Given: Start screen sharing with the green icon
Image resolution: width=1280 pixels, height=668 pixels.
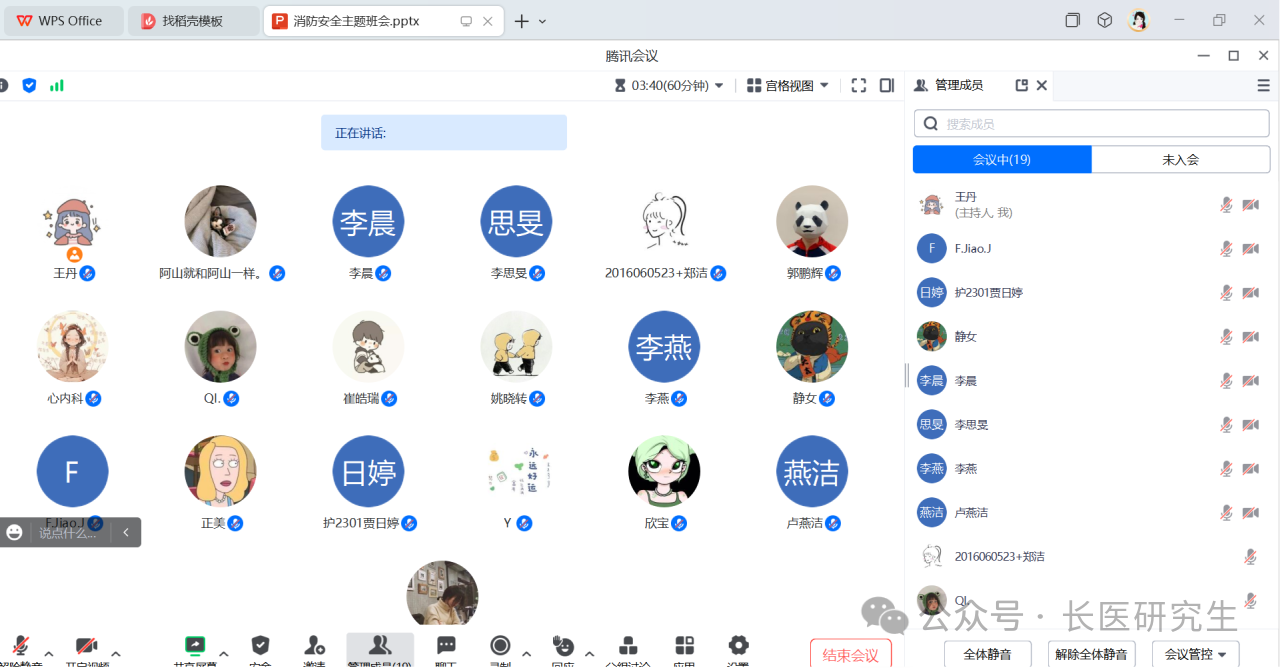Looking at the screenshot, I should 195,646.
